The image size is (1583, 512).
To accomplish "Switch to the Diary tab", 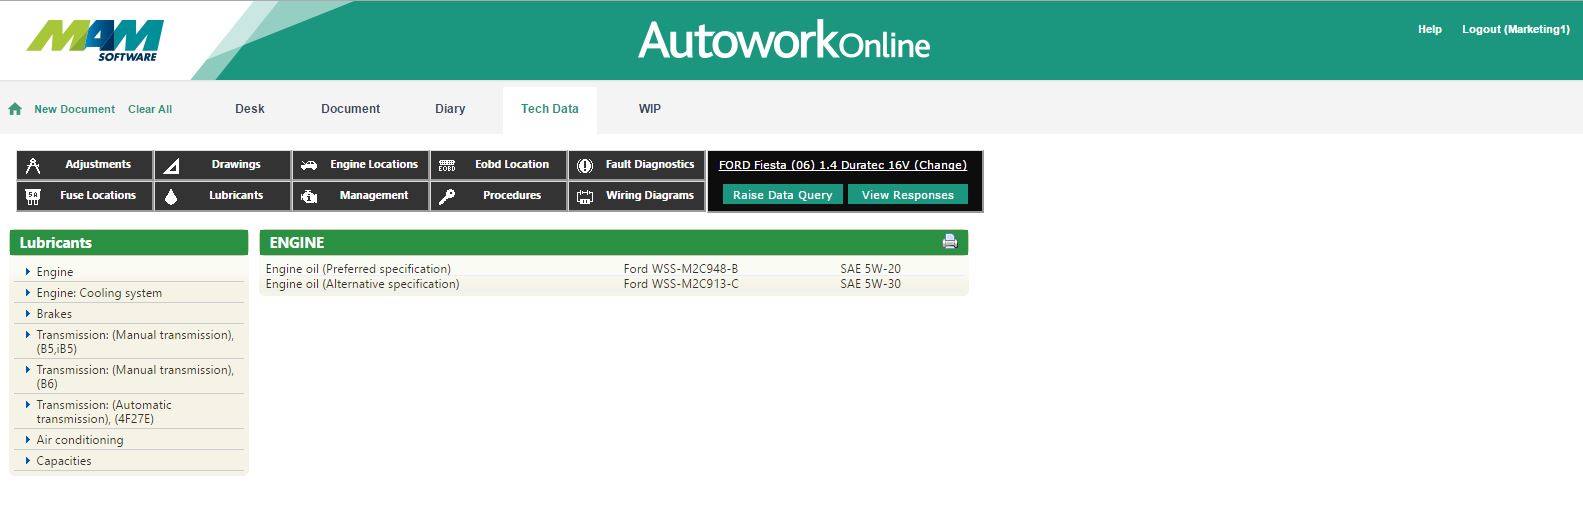I will coord(450,109).
